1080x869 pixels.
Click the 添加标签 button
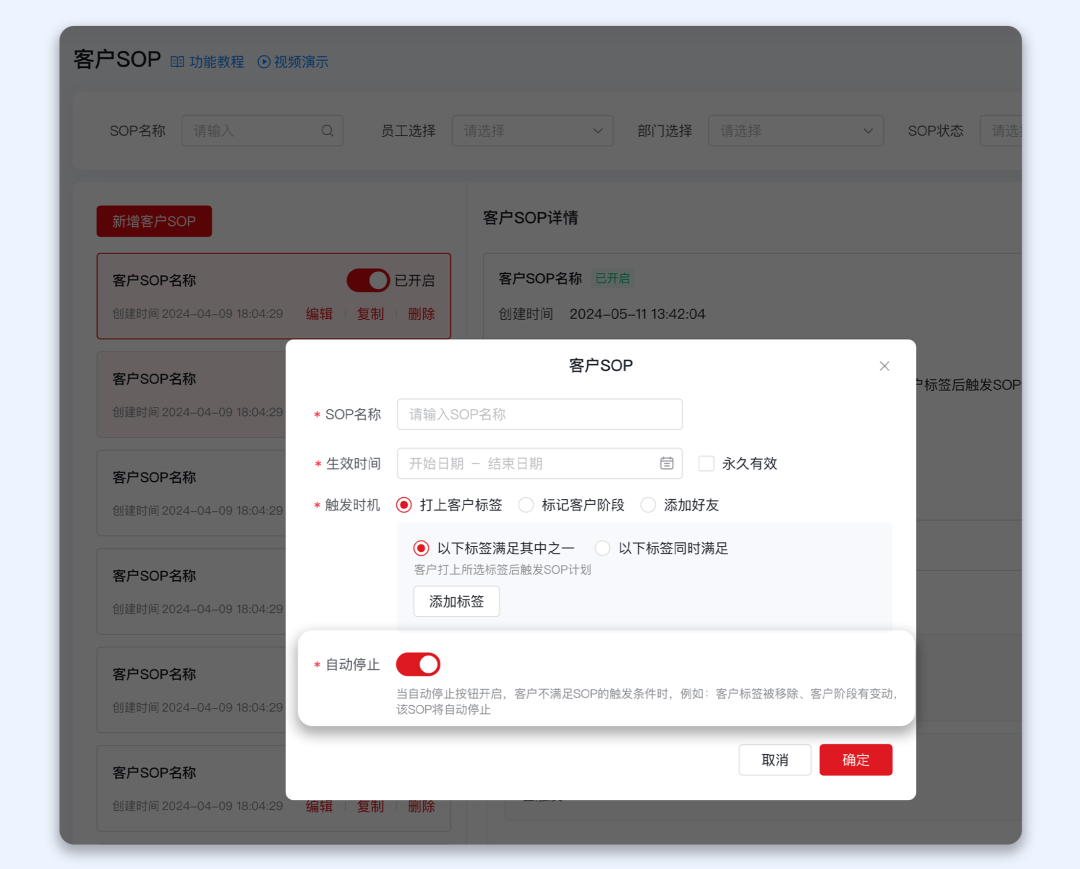(x=456, y=601)
